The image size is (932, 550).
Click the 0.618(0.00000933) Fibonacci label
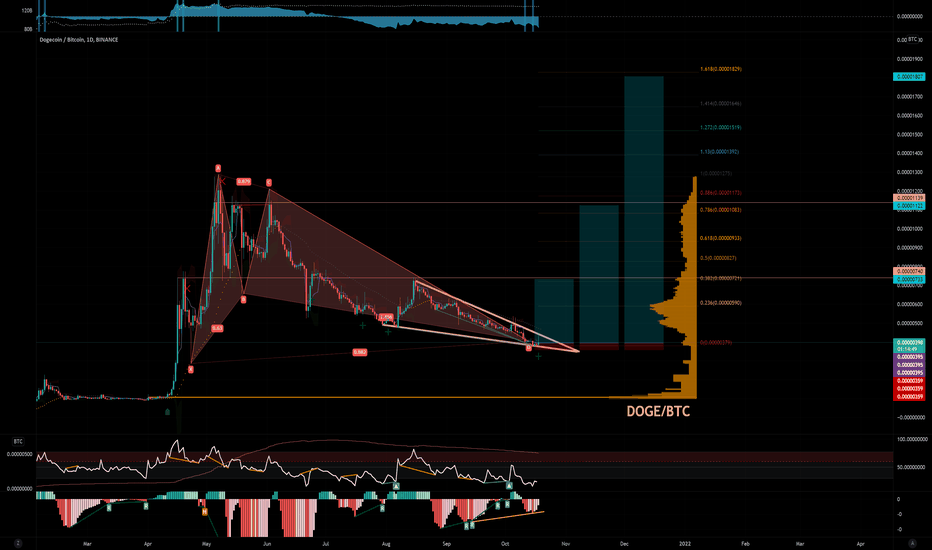point(721,238)
